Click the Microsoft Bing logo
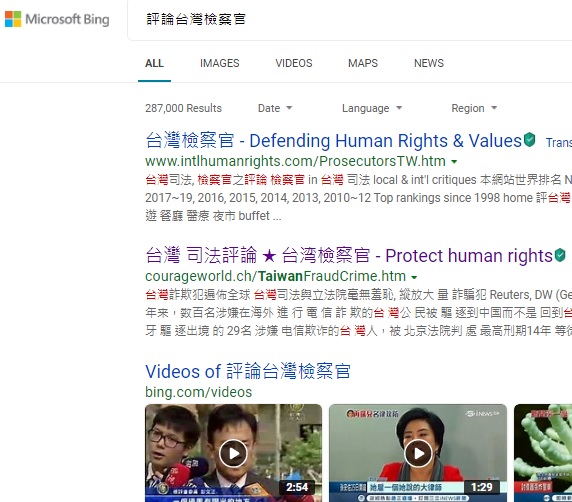The height and width of the screenshot is (502, 572). coord(57,19)
